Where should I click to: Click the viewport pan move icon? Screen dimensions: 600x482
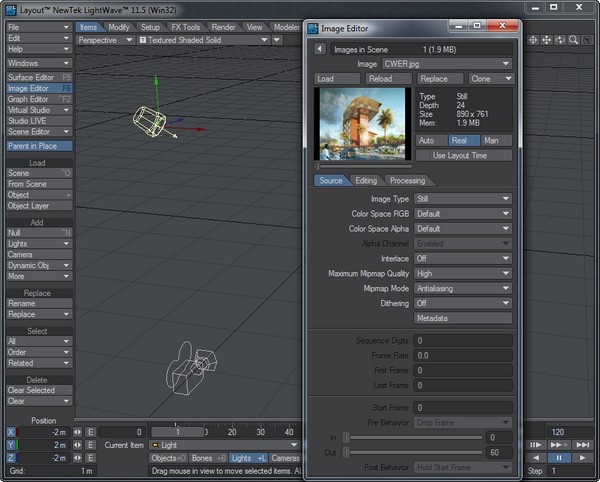click(x=546, y=40)
